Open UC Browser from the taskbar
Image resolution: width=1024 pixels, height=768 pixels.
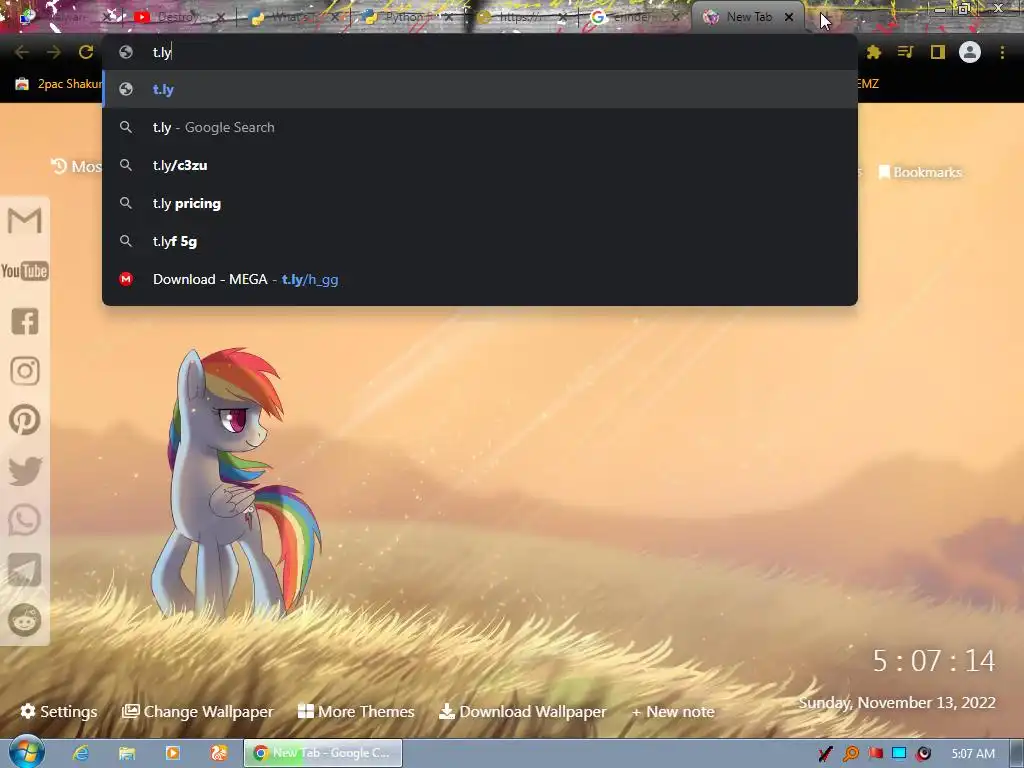tap(218, 753)
